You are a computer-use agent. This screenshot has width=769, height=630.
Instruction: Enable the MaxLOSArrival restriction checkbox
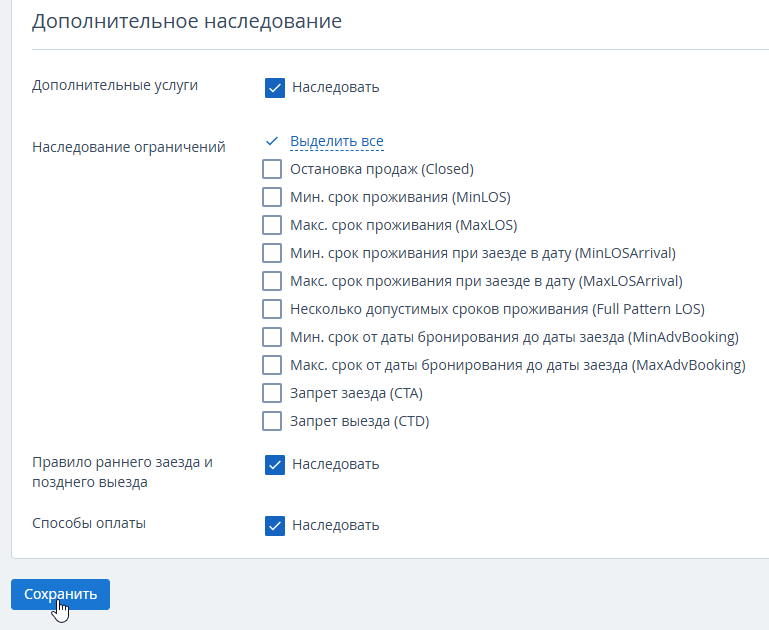(x=272, y=281)
